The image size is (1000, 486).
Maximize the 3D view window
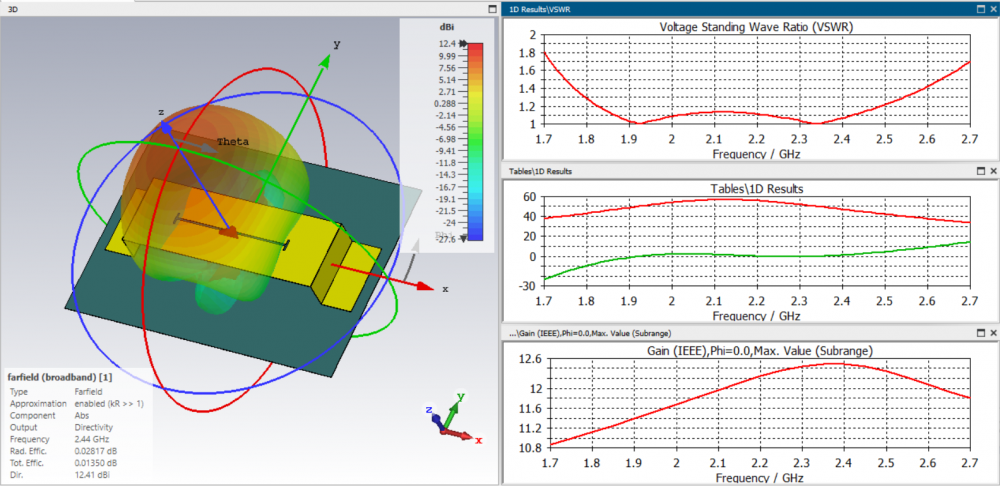tap(492, 10)
